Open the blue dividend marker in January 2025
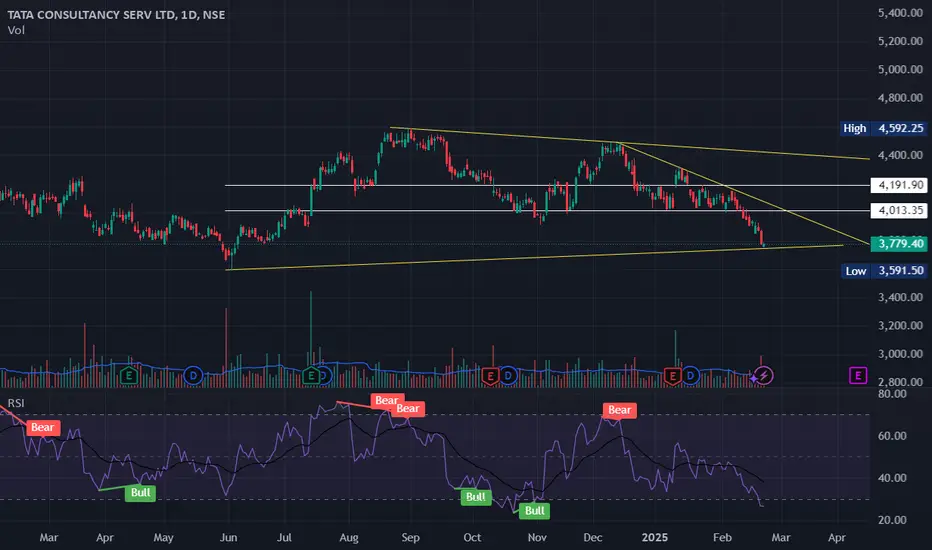This screenshot has width=932, height=550. point(690,376)
